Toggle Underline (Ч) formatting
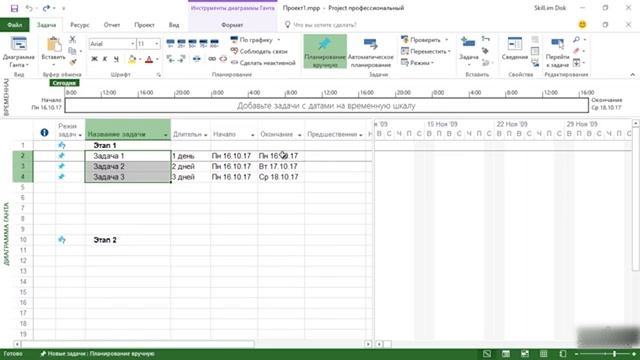Viewport: 640px width, 360px height. coord(116,59)
